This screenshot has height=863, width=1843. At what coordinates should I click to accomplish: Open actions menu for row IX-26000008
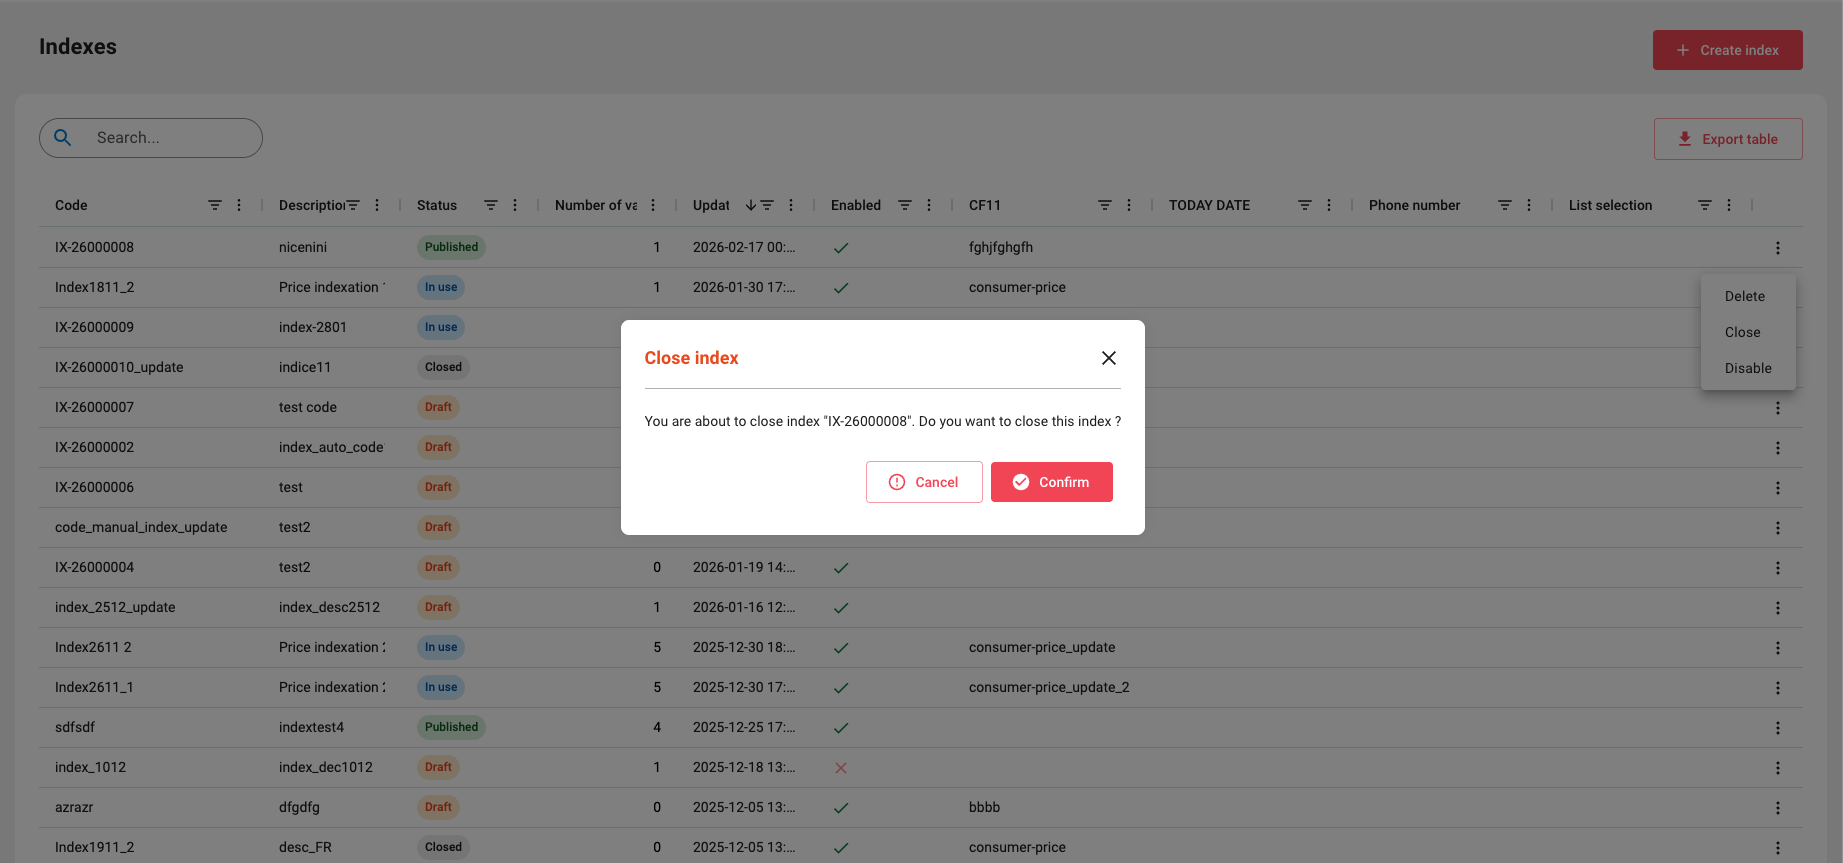(x=1777, y=248)
